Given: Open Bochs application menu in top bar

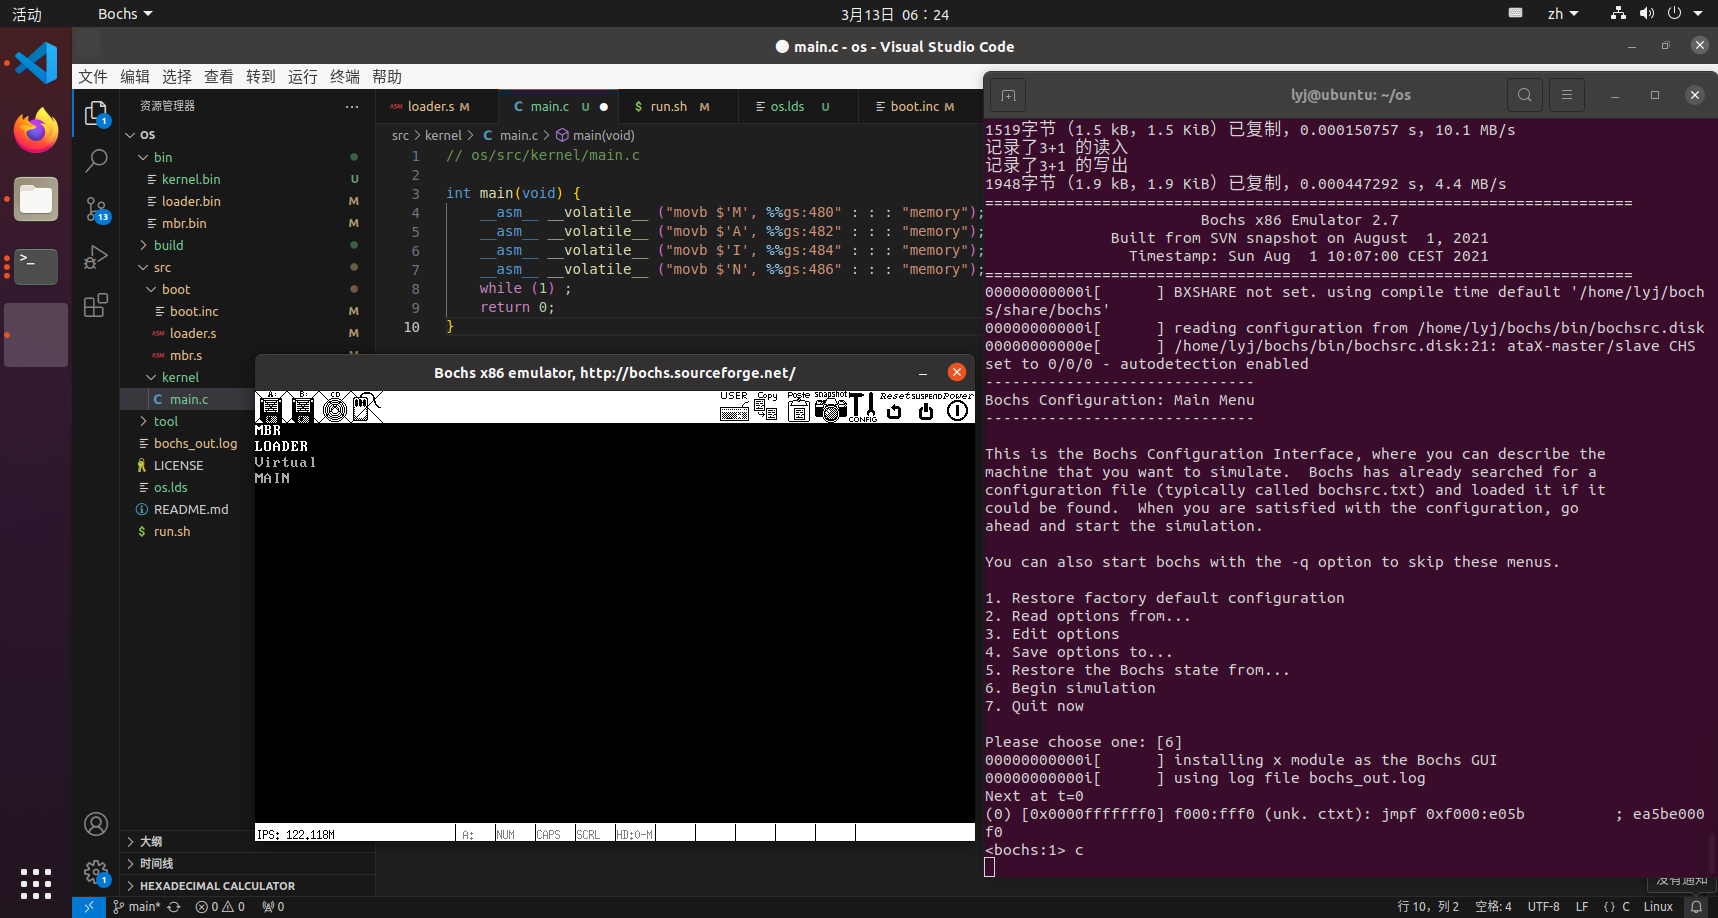Looking at the screenshot, I should [x=125, y=14].
